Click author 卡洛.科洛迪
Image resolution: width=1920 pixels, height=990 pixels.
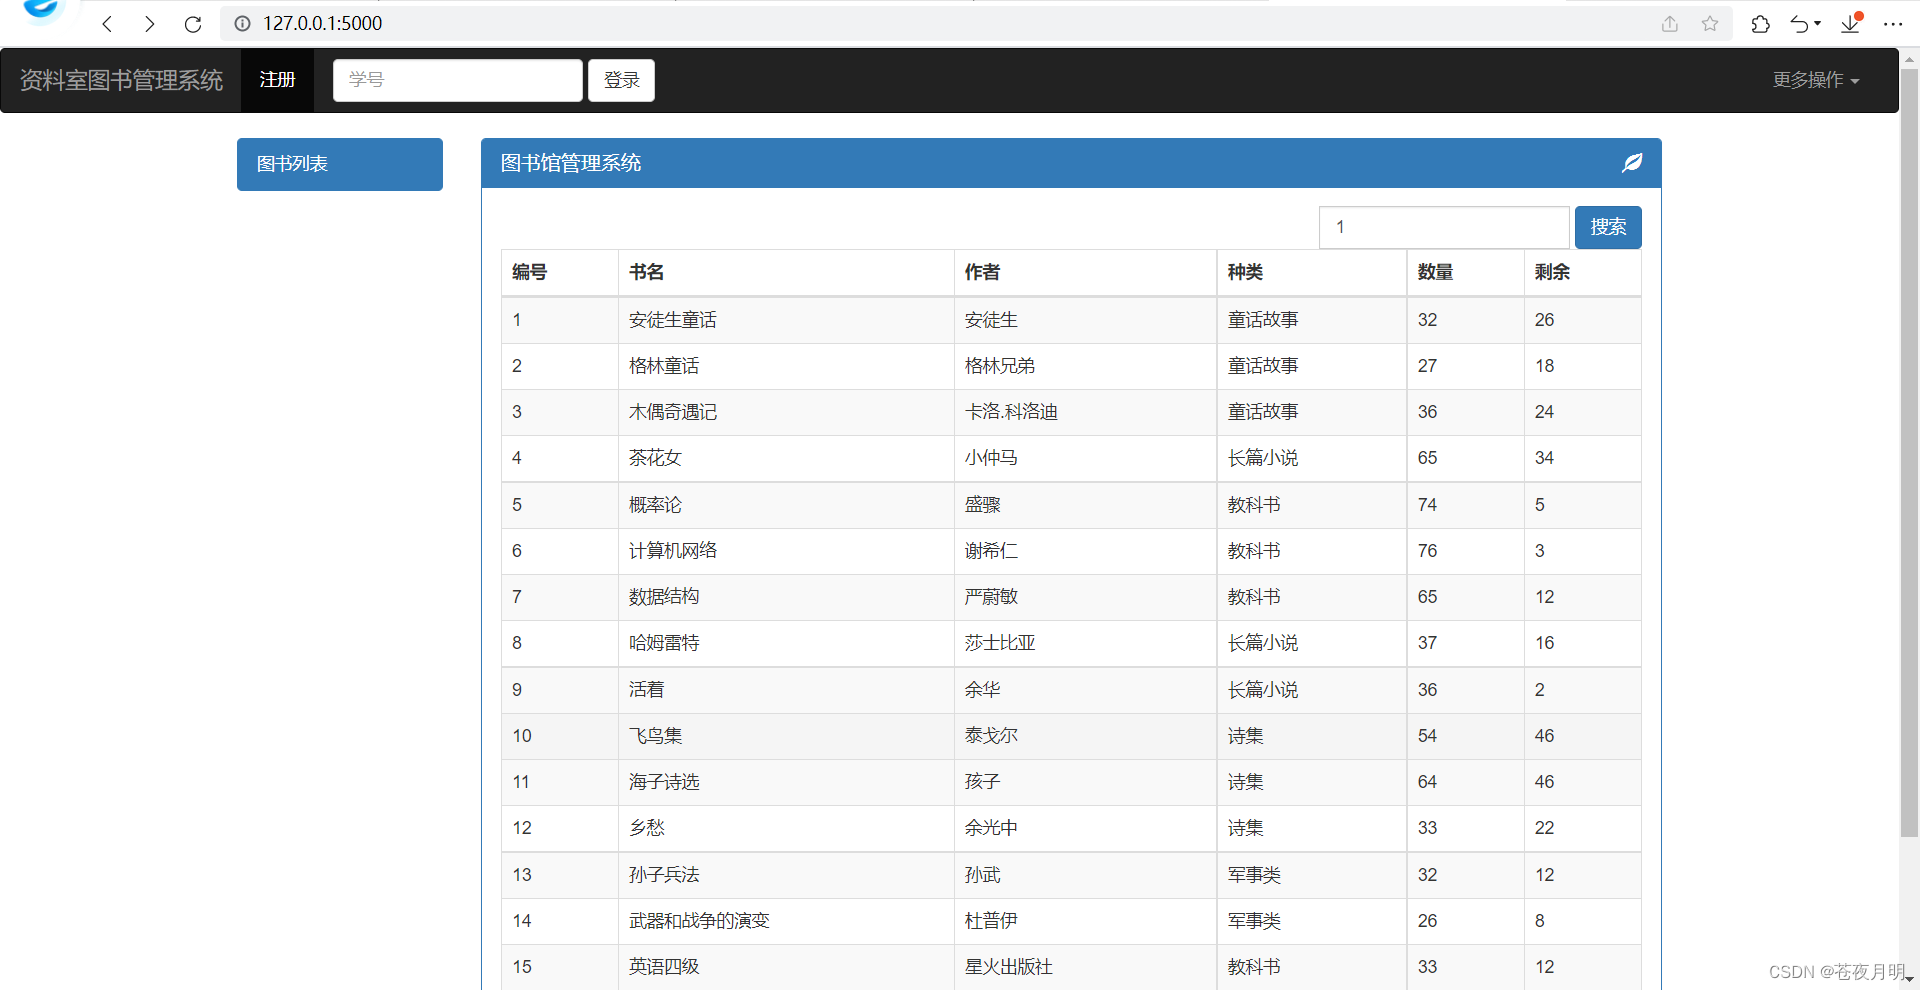point(1011,412)
